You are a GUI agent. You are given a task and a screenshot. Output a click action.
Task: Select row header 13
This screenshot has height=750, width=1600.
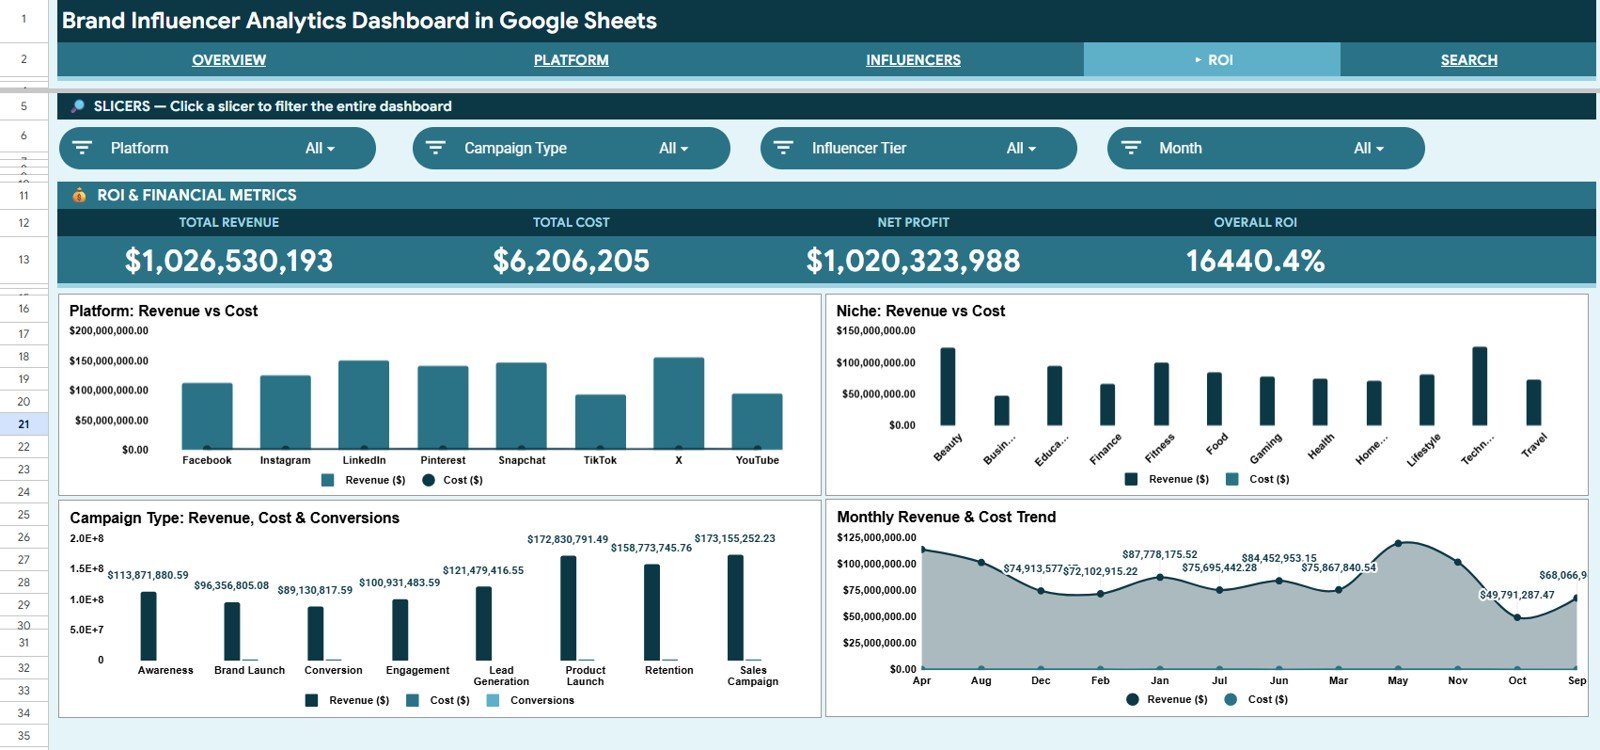24,259
